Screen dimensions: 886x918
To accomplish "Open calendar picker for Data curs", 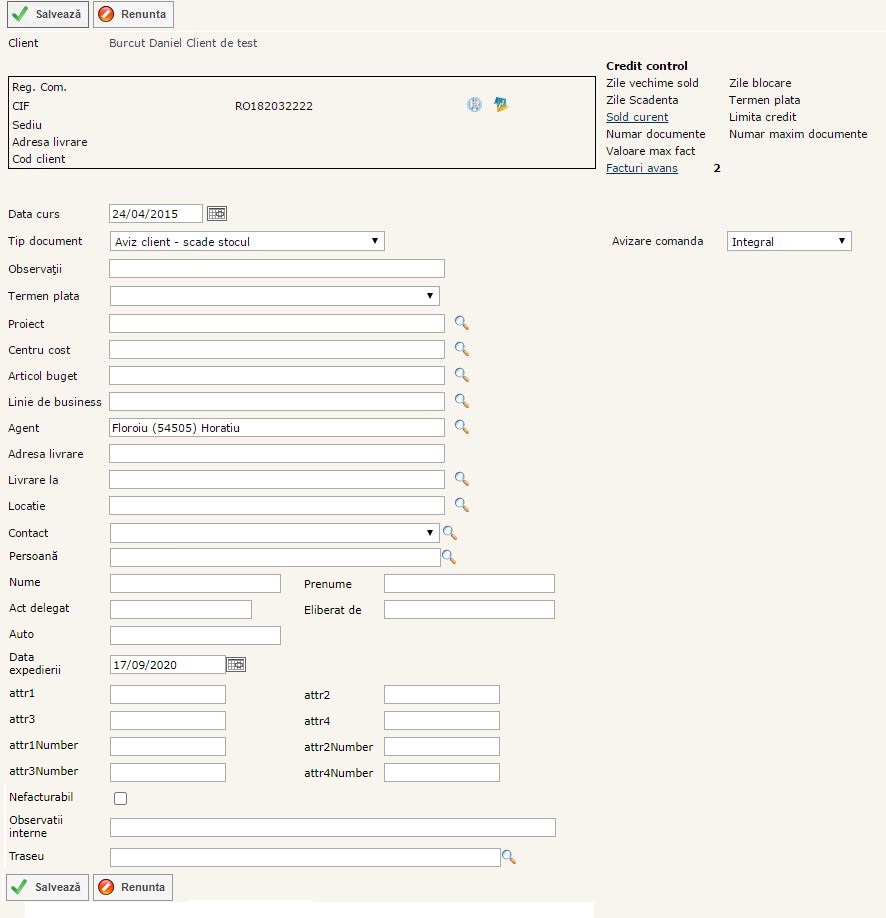I will pos(217,213).
